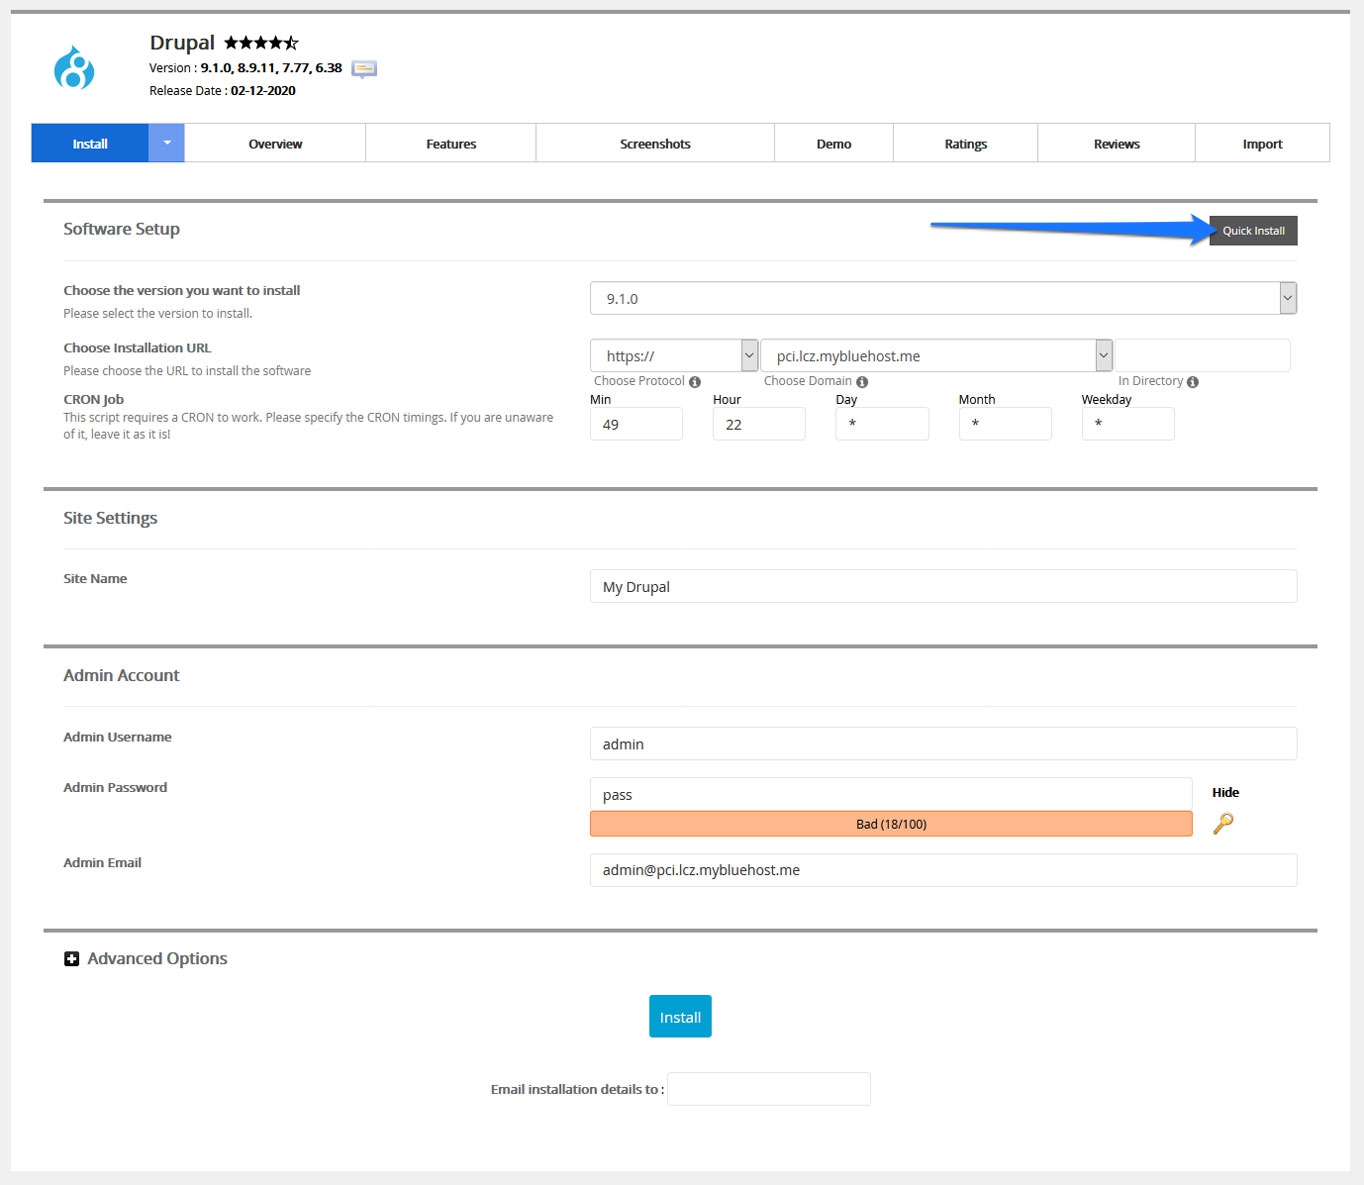Open the Install tab dropdown arrow
This screenshot has width=1364, height=1185.
click(x=167, y=143)
